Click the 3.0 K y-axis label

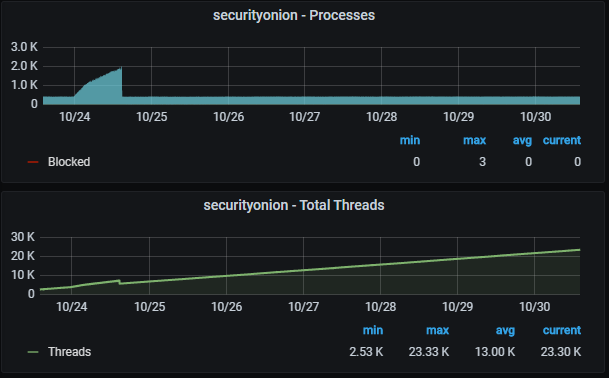click(24, 47)
